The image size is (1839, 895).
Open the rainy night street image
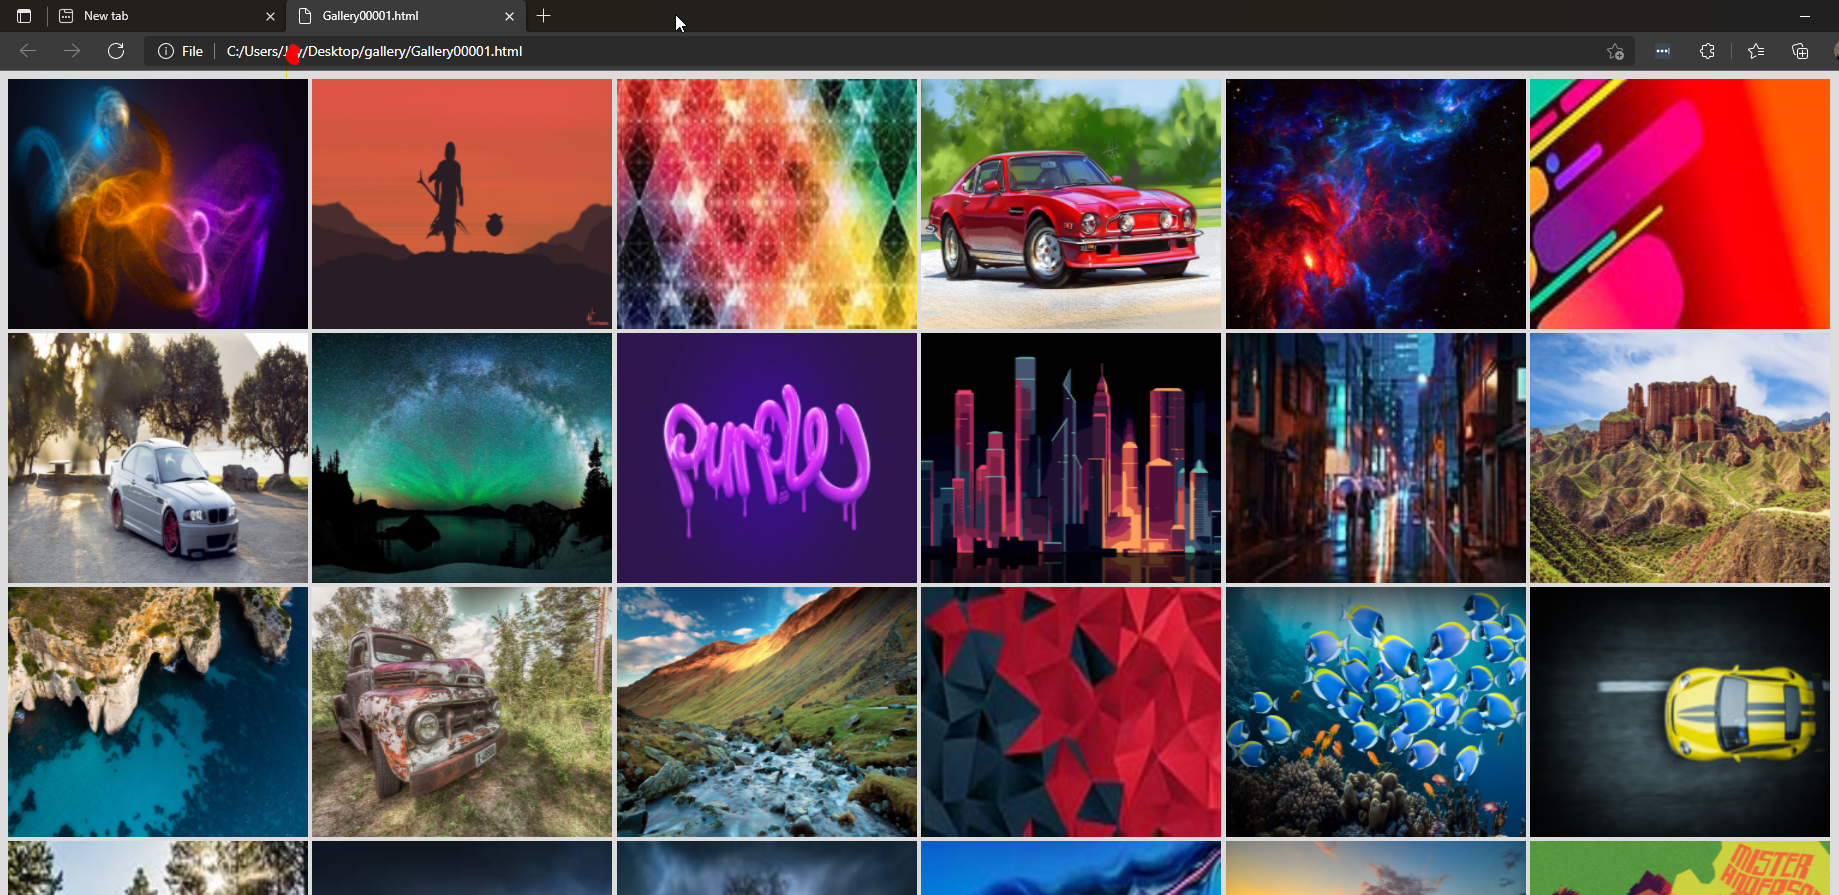point(1376,458)
